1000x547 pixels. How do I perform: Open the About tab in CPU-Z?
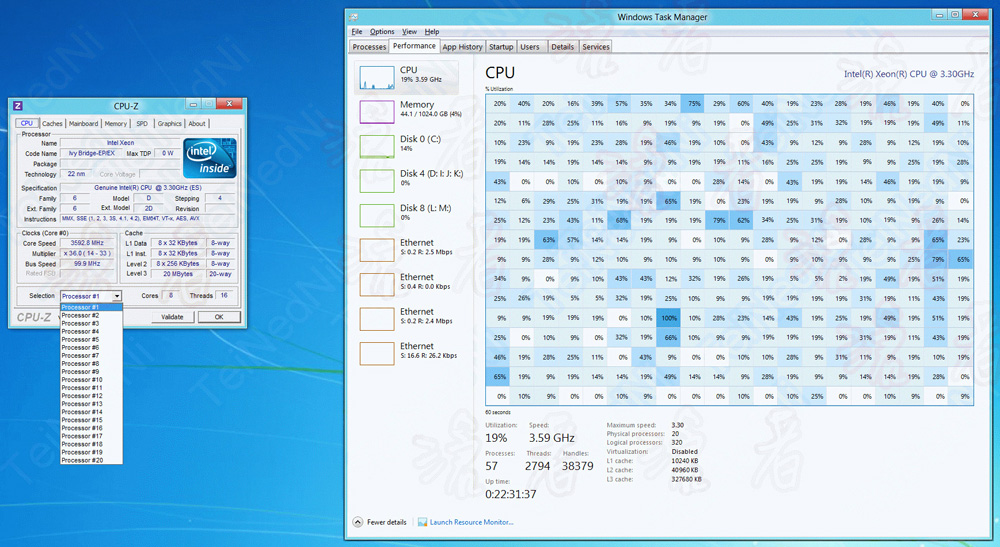tap(197, 124)
